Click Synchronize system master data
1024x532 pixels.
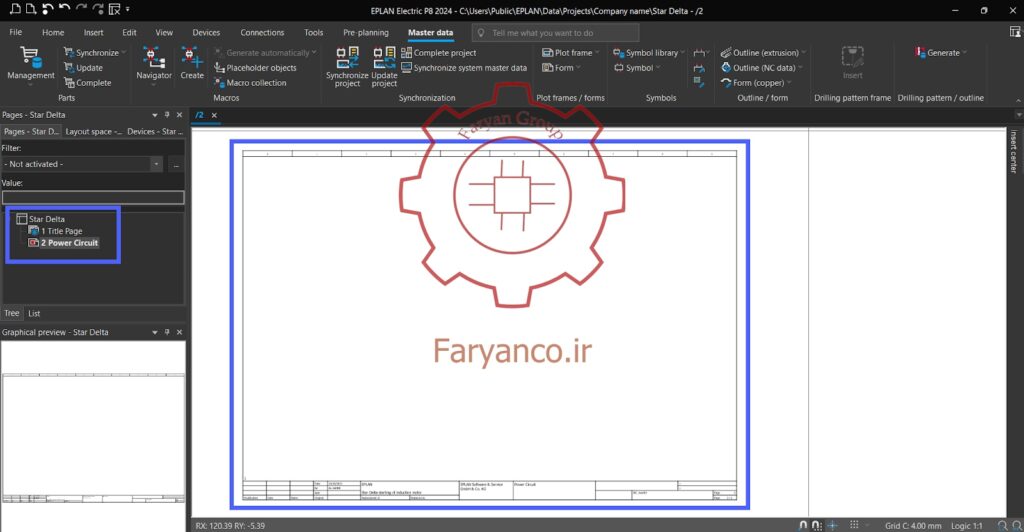[x=464, y=68]
